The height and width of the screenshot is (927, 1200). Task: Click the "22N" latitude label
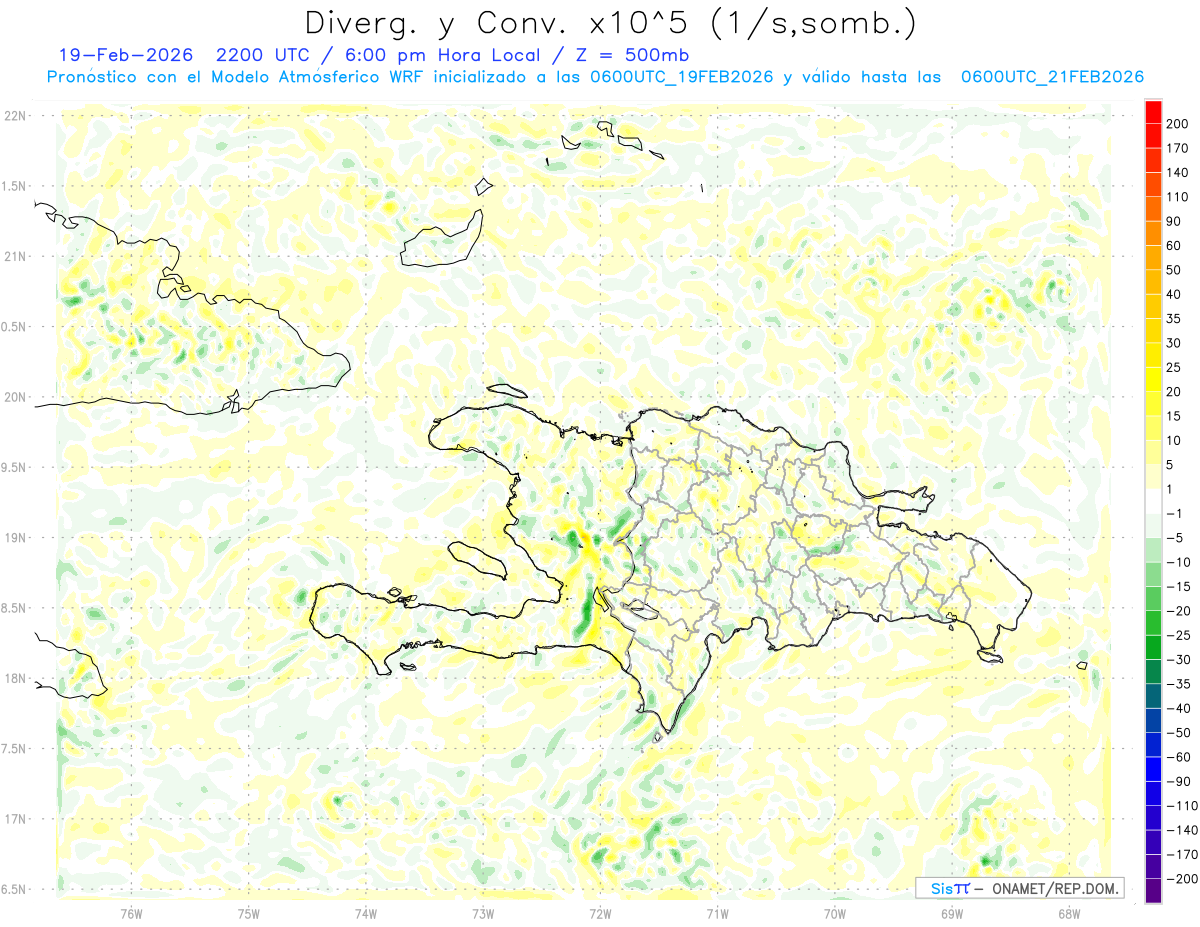point(15,116)
